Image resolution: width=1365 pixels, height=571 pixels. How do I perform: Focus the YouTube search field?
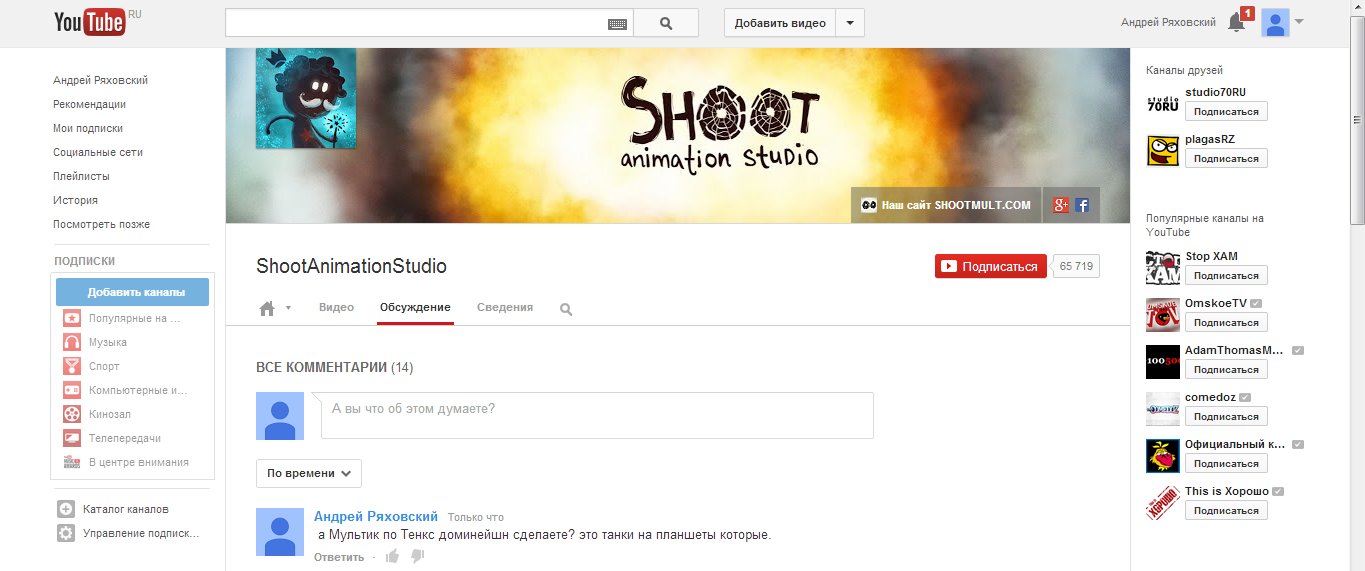click(x=416, y=23)
